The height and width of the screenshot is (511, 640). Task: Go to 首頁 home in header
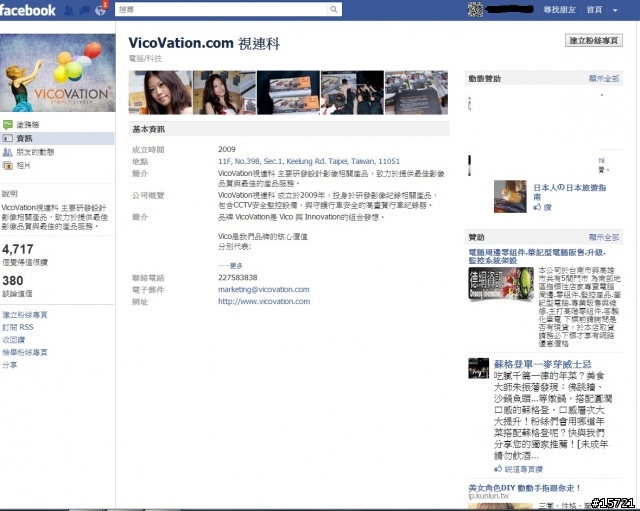pyautogui.click(x=594, y=10)
